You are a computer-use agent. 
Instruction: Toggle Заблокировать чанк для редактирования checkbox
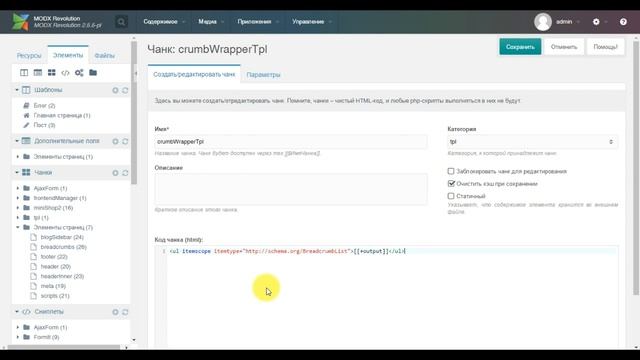pos(451,171)
